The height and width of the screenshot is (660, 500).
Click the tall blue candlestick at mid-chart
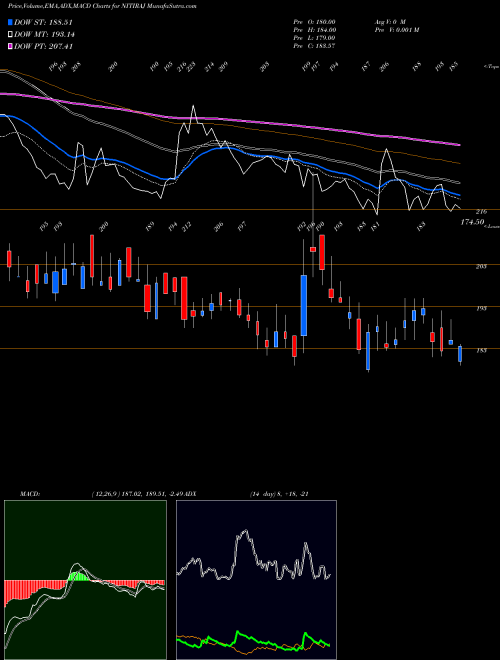tap(303, 306)
